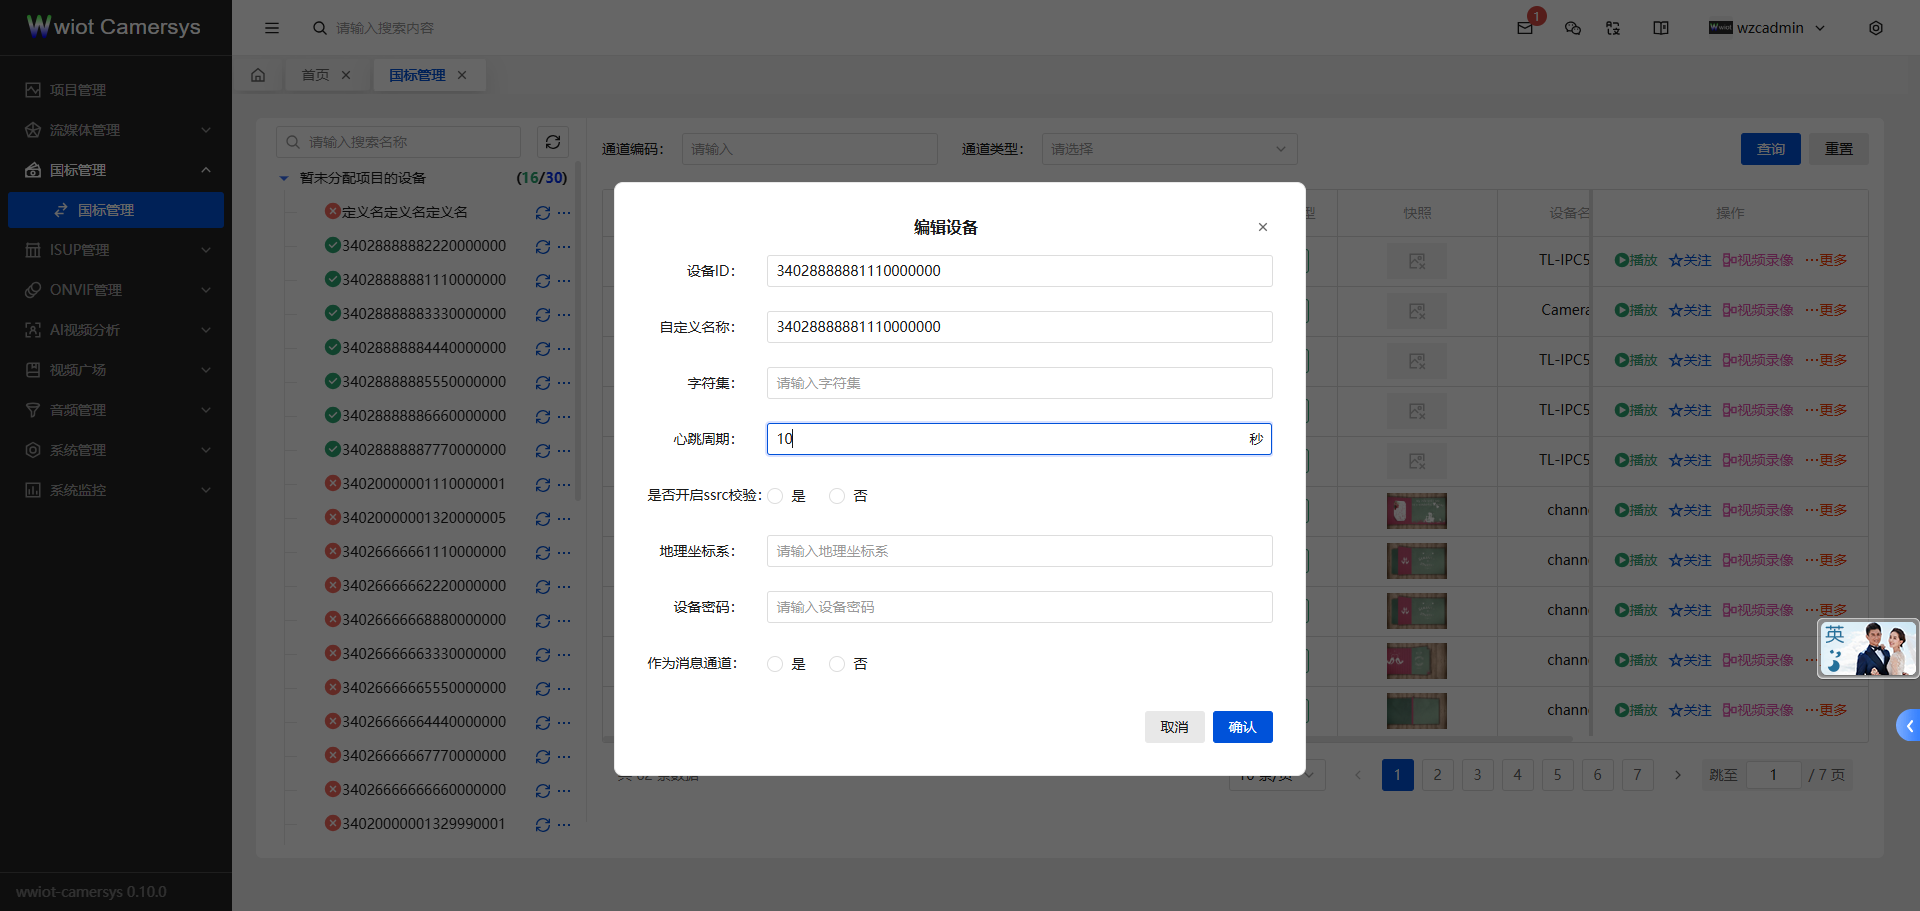
Task: Jump to page 4 in pagination
Action: coord(1517,774)
